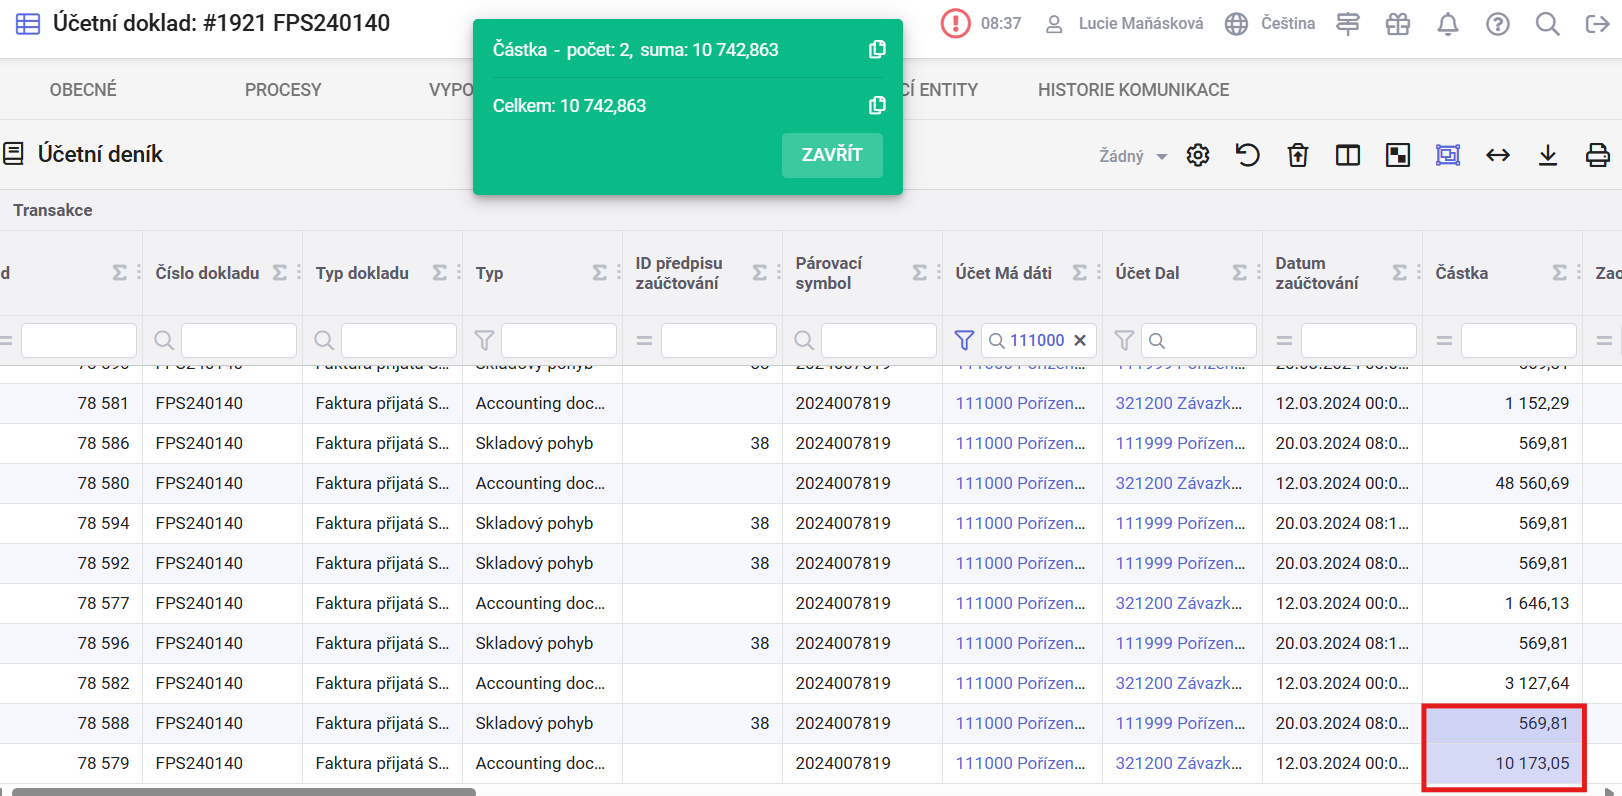Select amount 10 173,05 cell
Image resolution: width=1622 pixels, height=796 pixels.
click(x=1502, y=763)
